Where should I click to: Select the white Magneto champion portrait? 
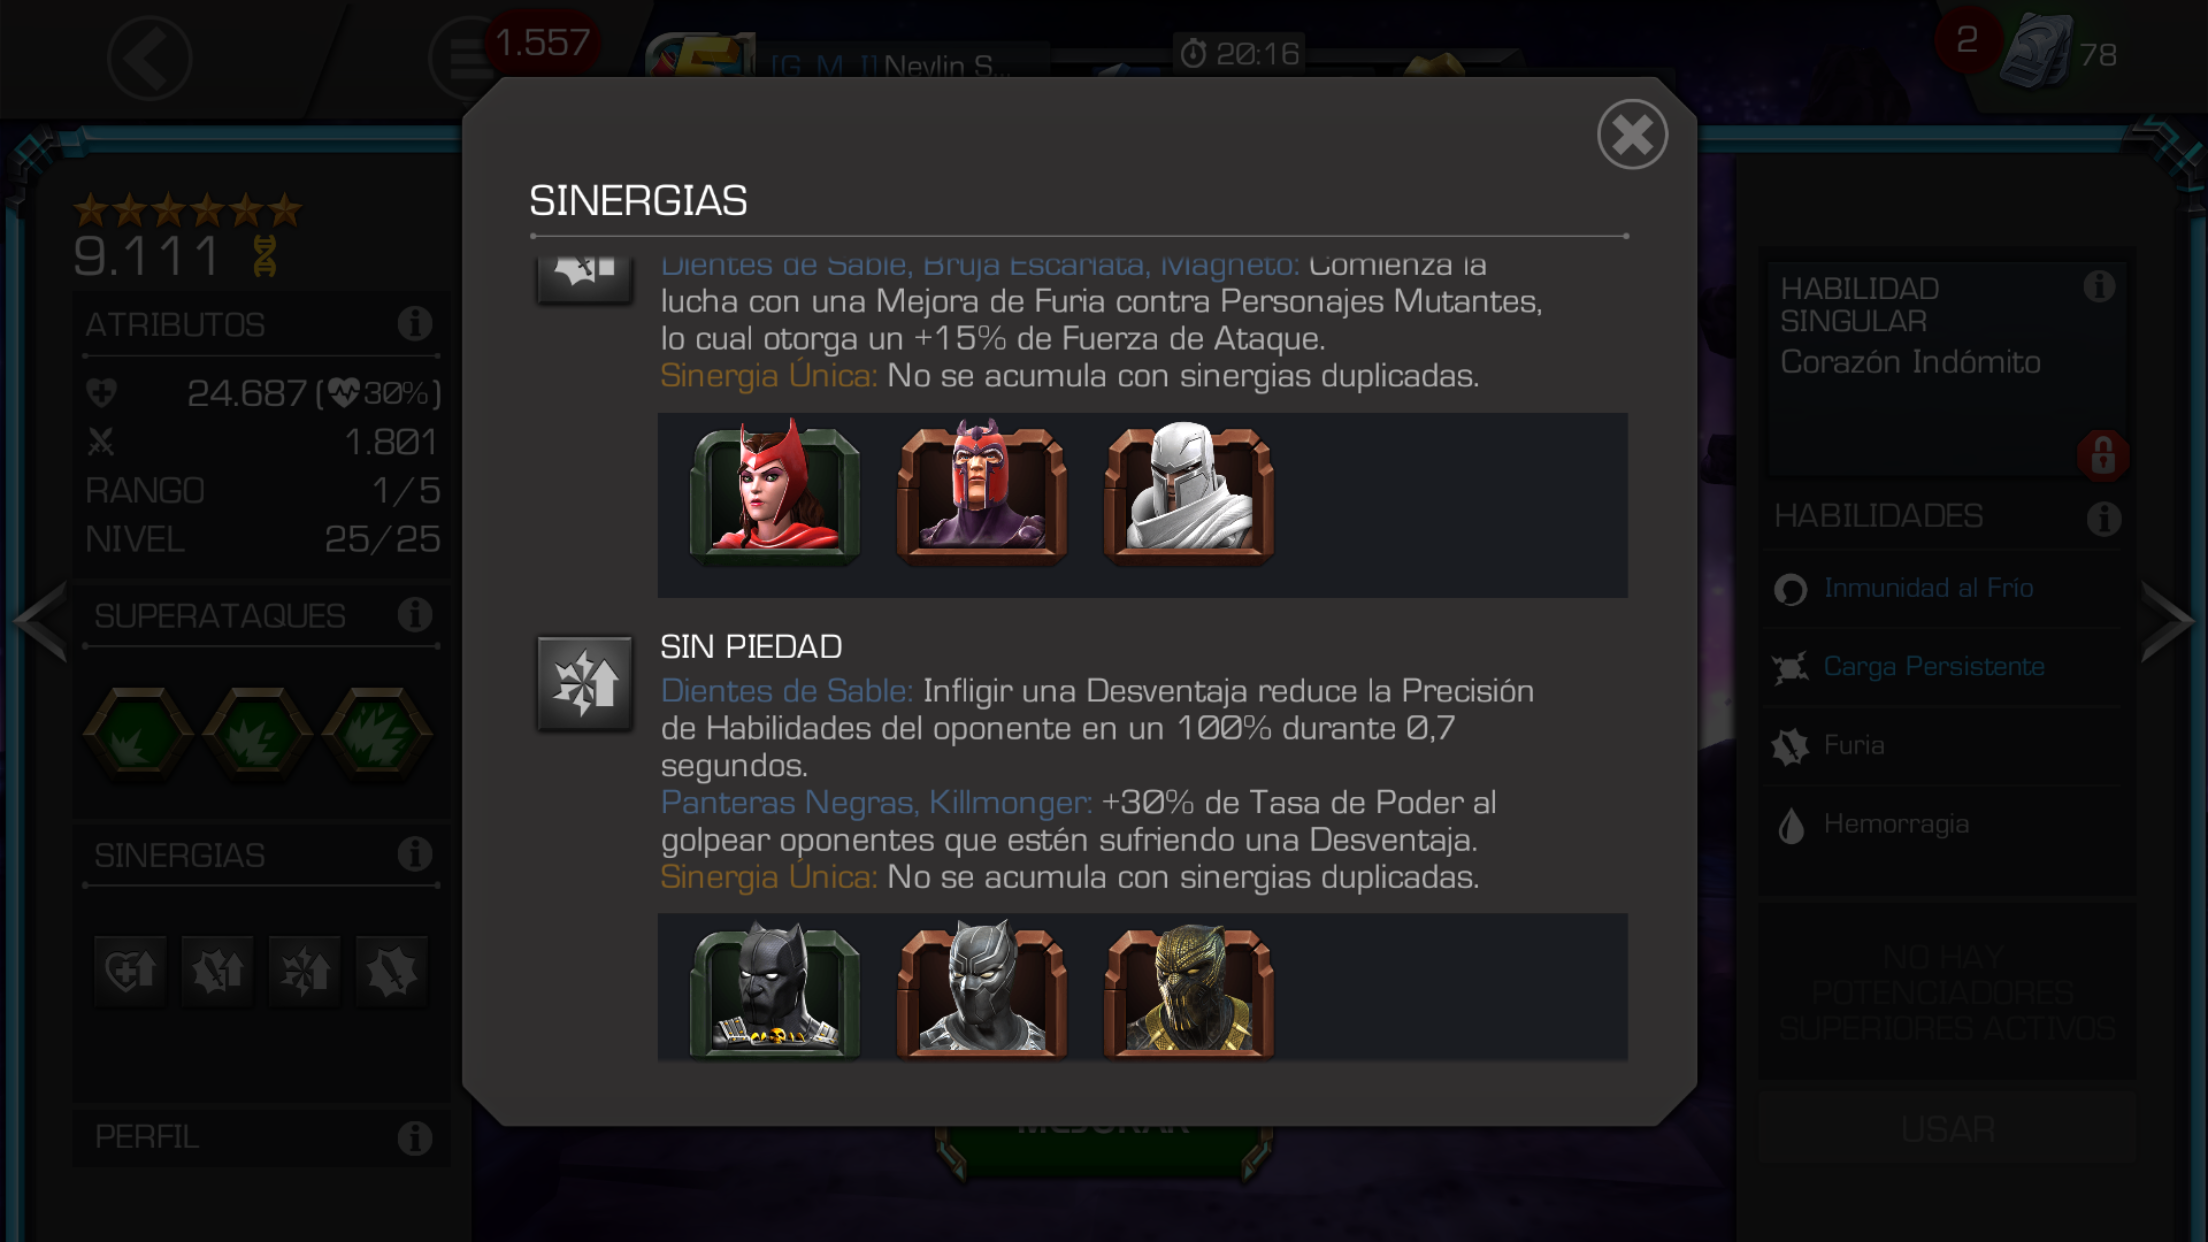(1188, 492)
